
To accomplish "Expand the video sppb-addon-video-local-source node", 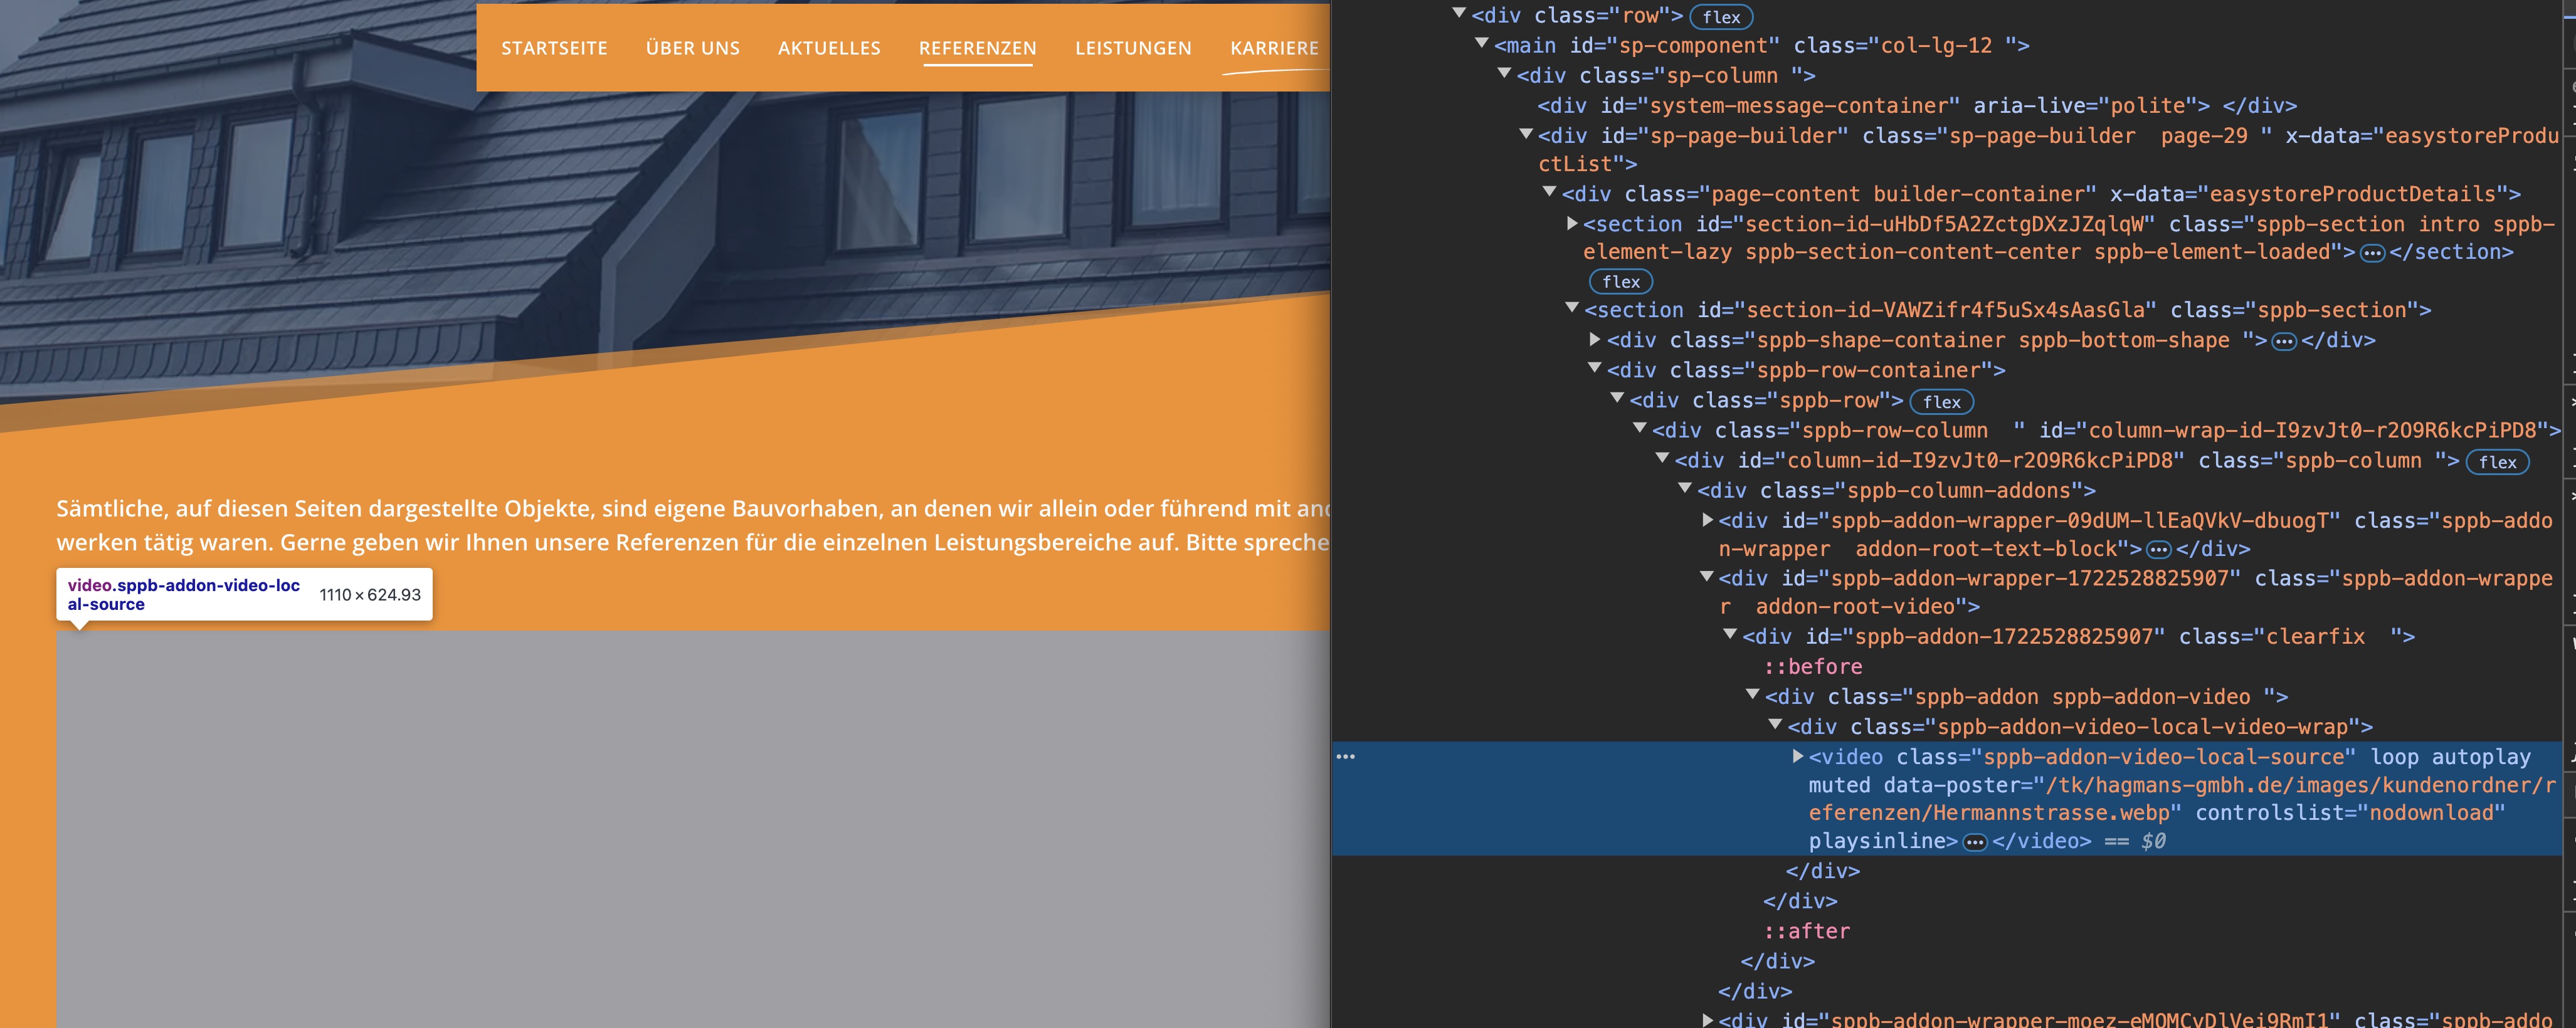I will click(x=1797, y=756).
